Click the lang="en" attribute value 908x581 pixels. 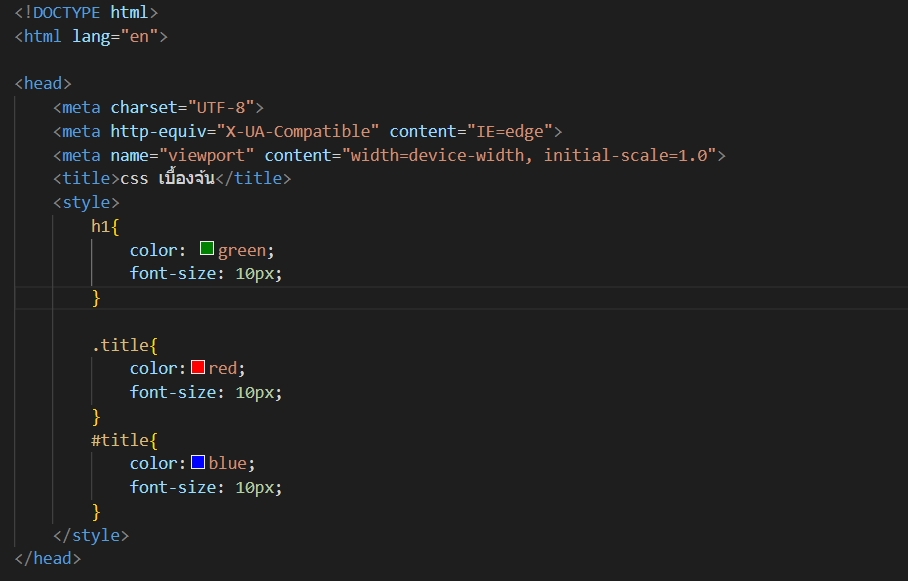coord(143,36)
